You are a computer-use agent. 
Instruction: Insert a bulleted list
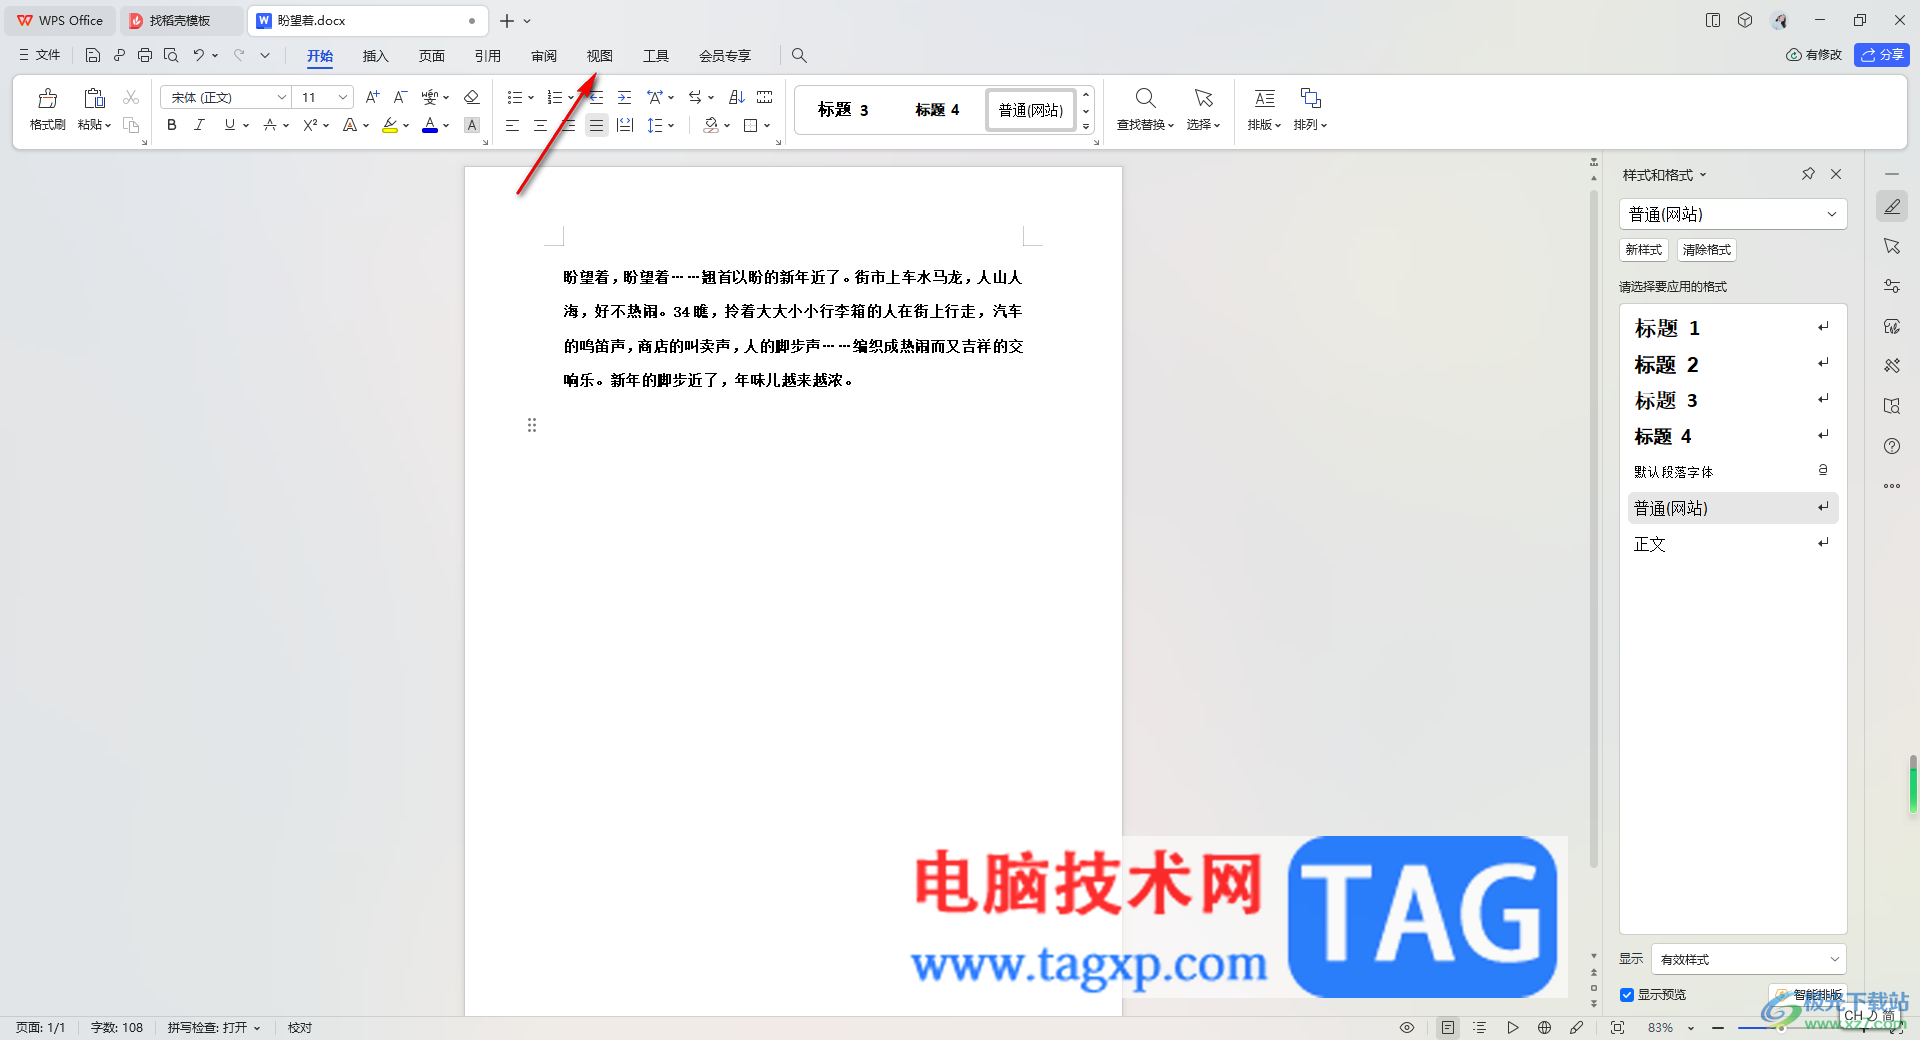click(x=514, y=97)
